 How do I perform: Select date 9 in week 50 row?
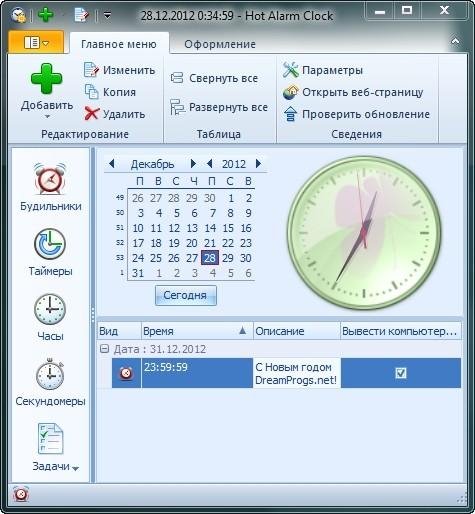248,213
